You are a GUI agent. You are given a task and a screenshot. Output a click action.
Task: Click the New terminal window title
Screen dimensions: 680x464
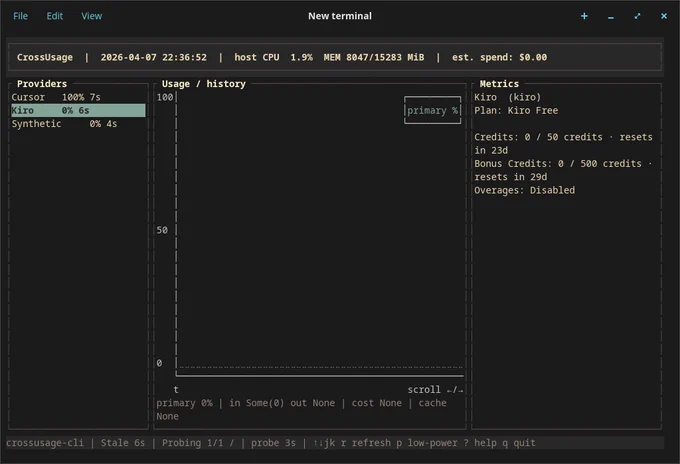340,16
